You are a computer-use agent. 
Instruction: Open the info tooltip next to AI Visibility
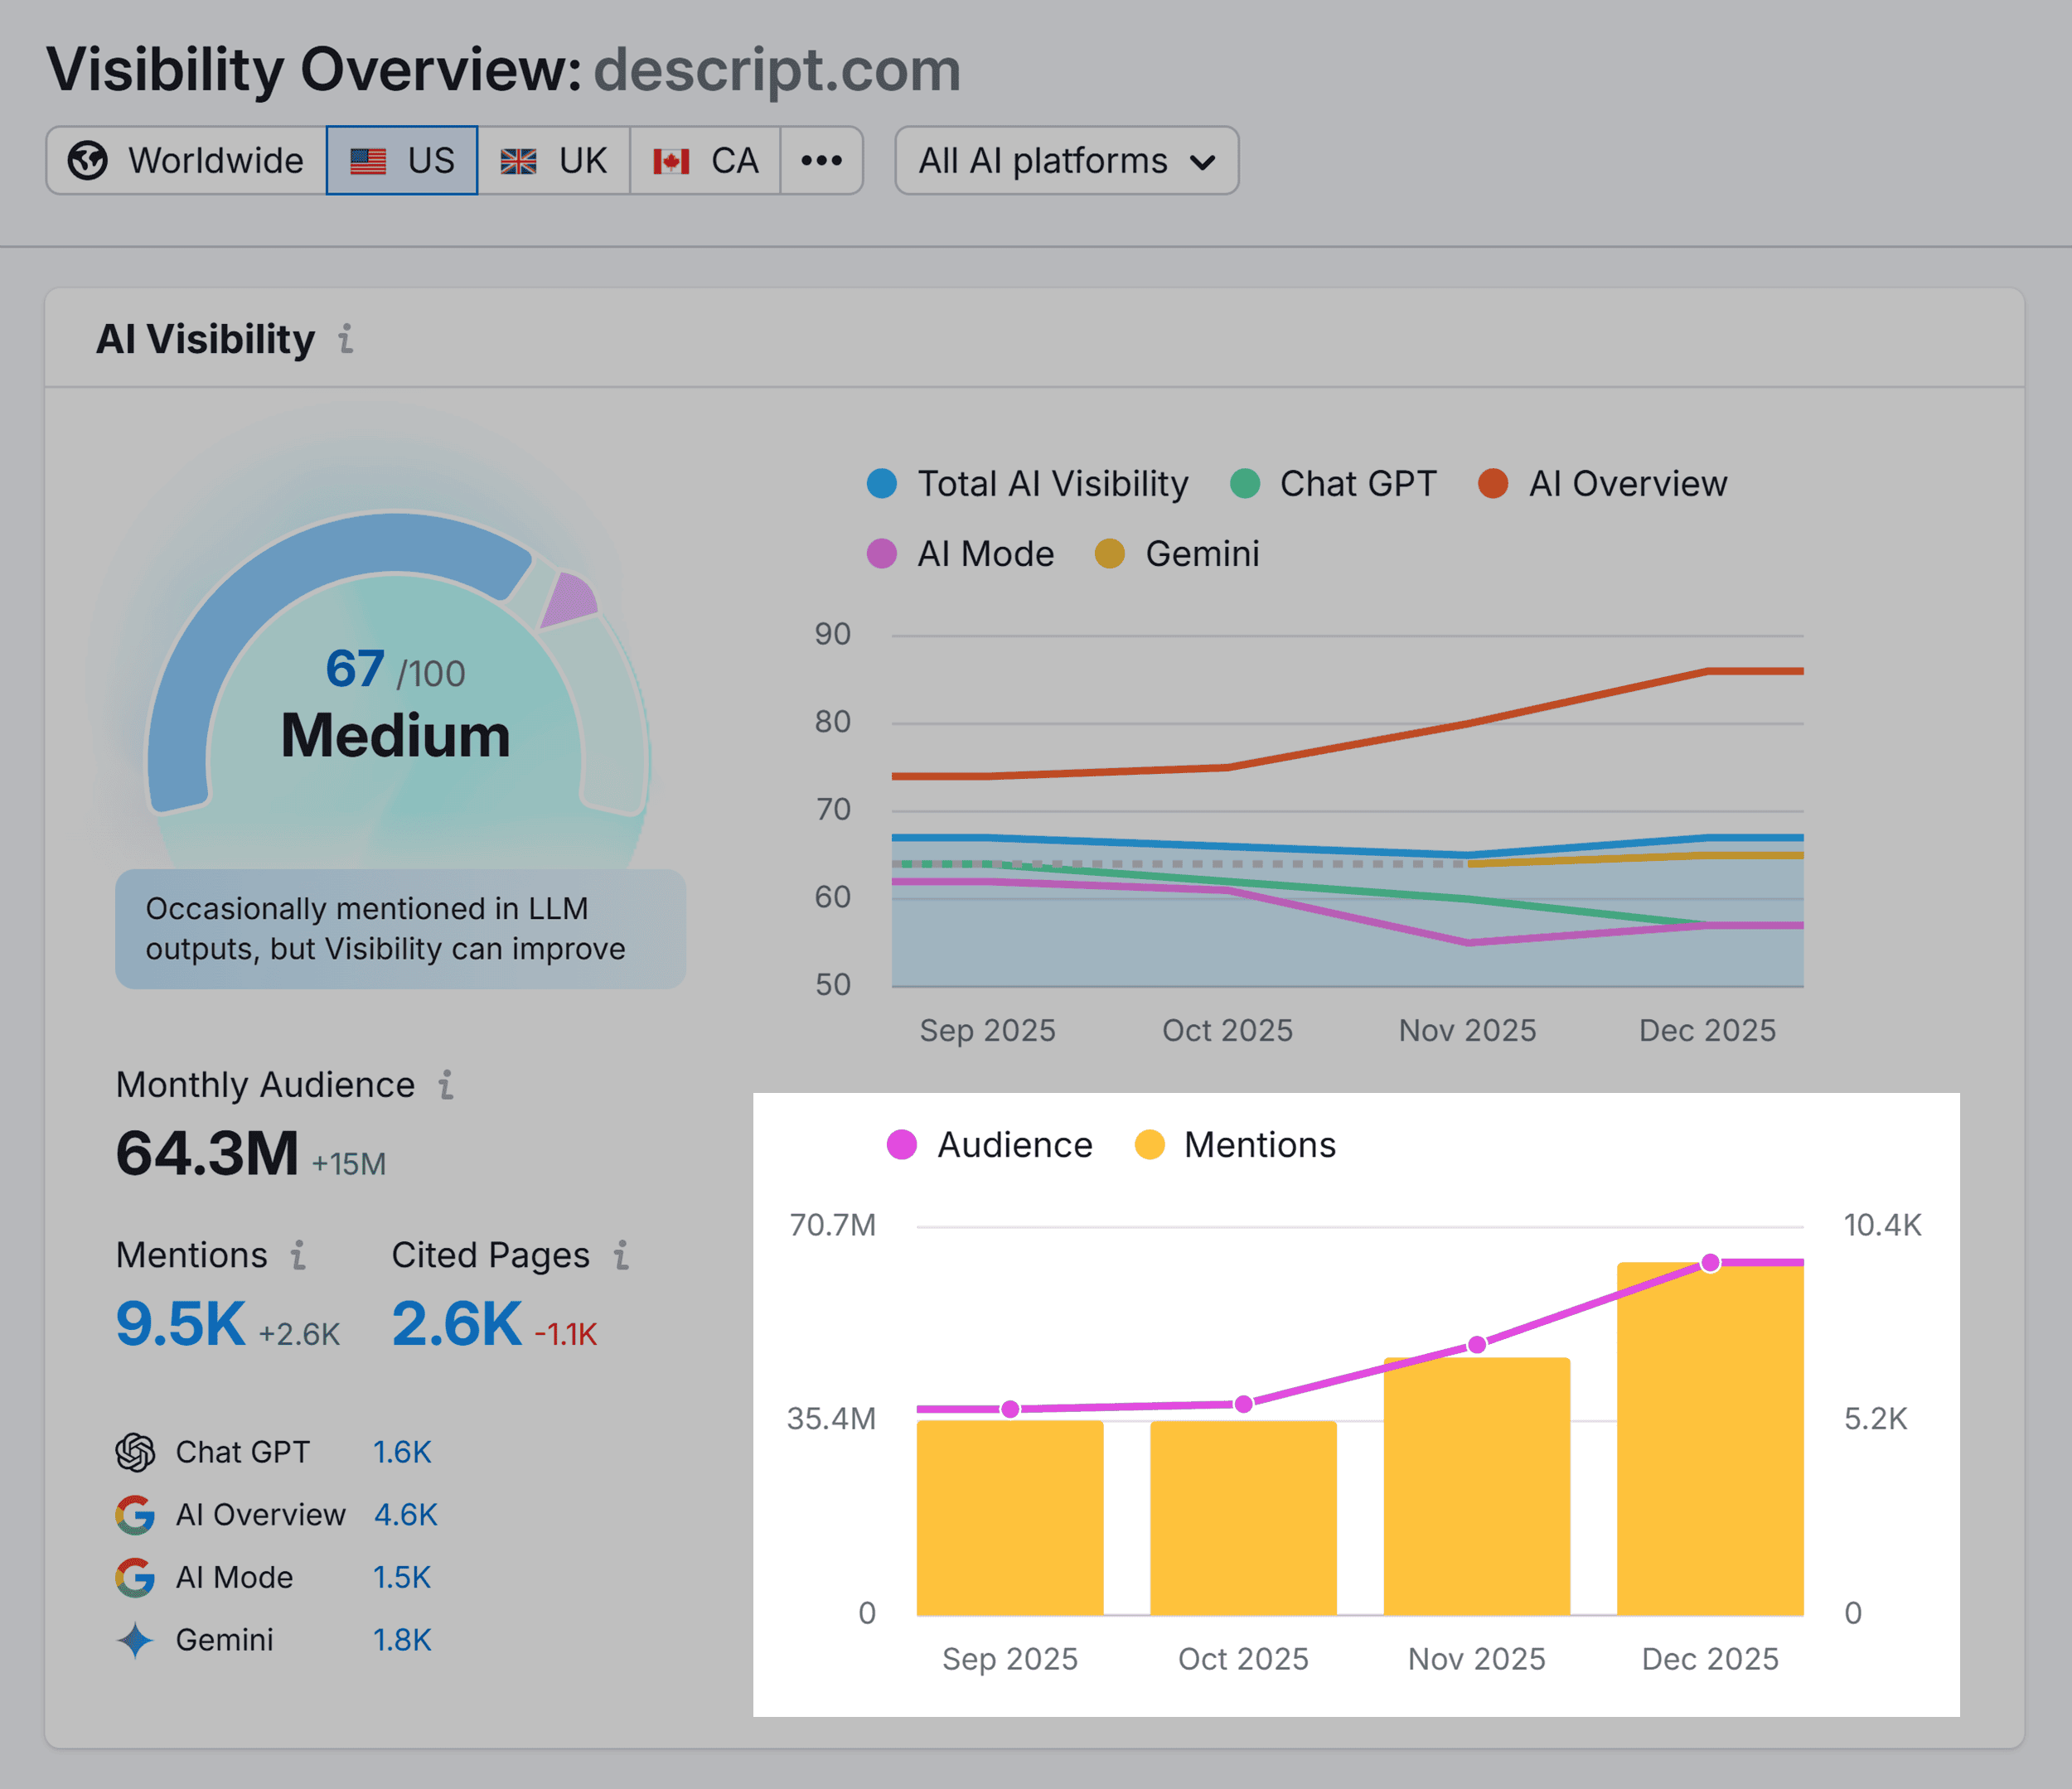click(x=346, y=340)
